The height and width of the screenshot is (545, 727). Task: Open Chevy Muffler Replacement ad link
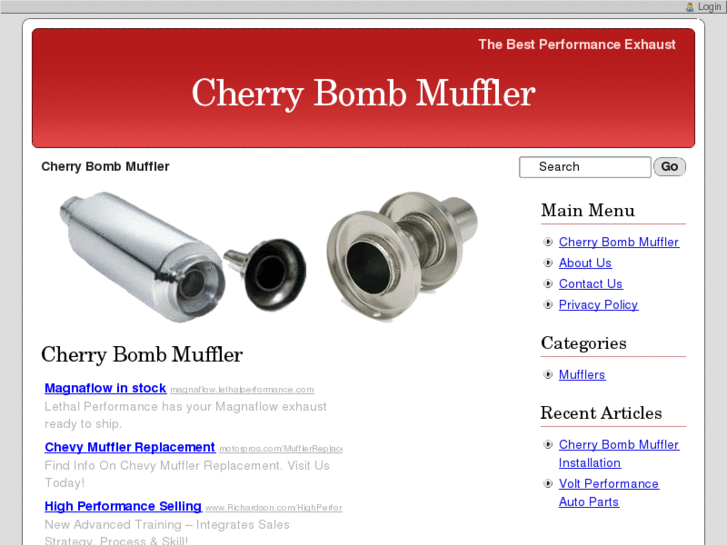(130, 447)
